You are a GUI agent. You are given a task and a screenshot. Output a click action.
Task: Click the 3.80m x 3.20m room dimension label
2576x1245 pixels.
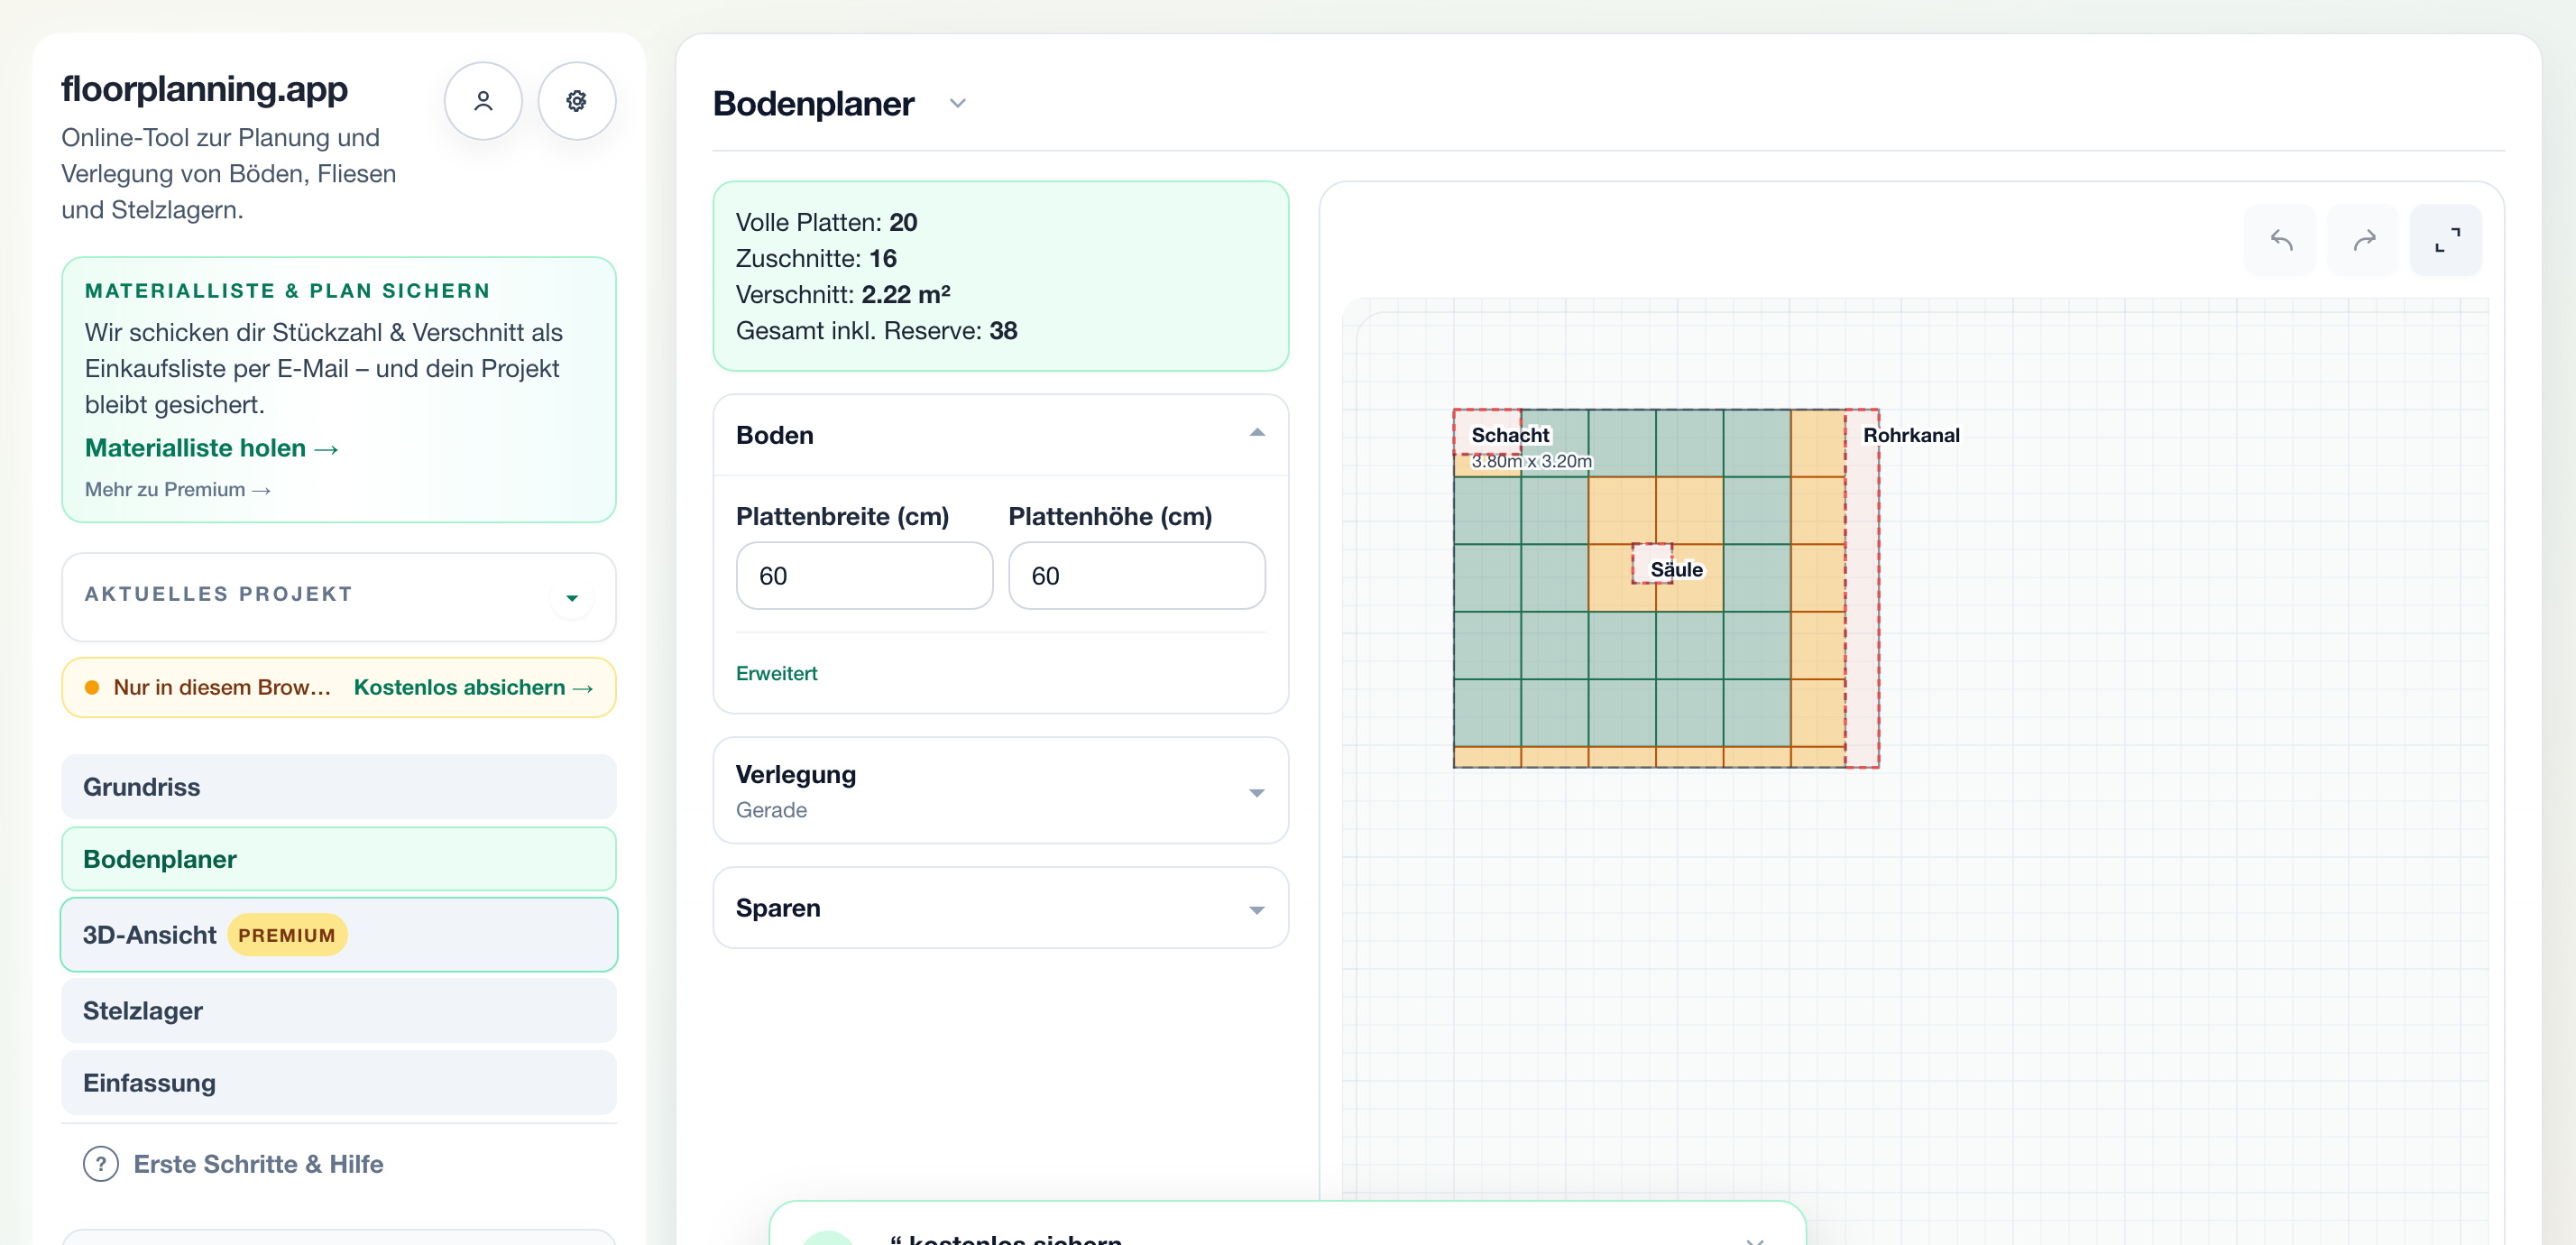[x=1531, y=462]
